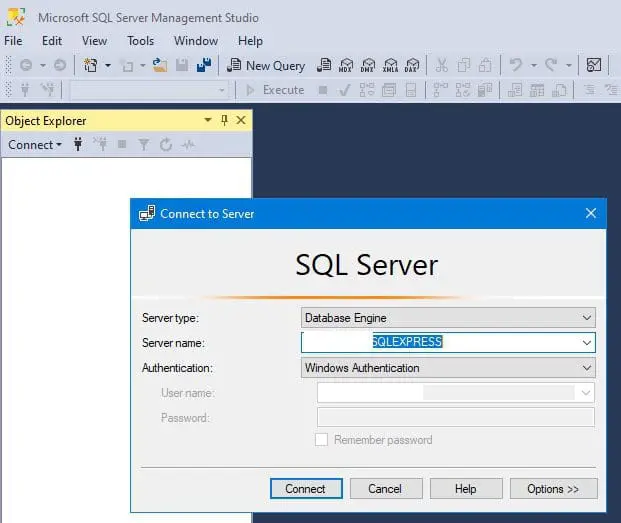Click the Save icon in toolbar
This screenshot has width=621, height=523.
[182, 65]
